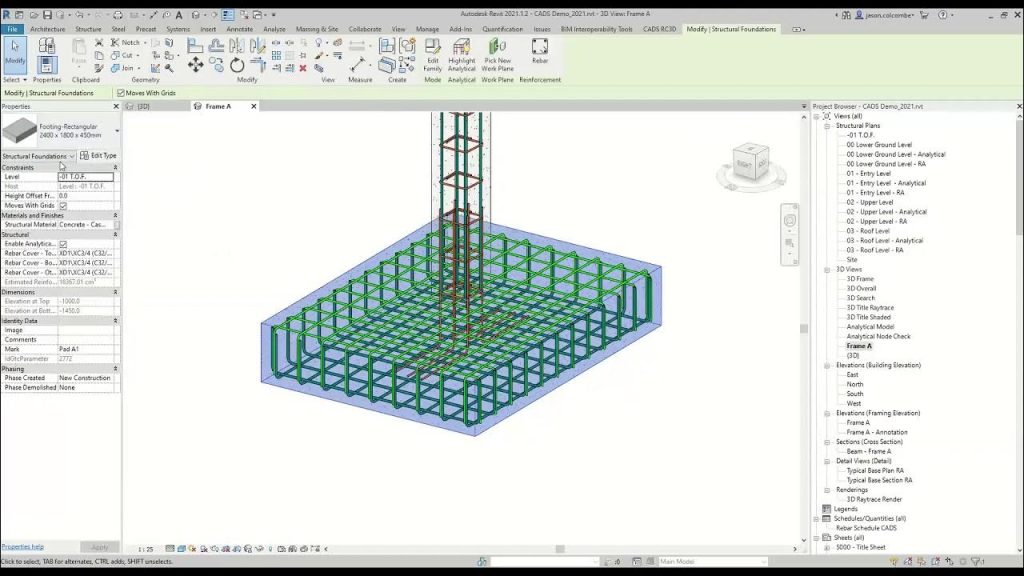Switch to the {3D} view tab
Screen dimensions: 1024x576
tap(143, 106)
